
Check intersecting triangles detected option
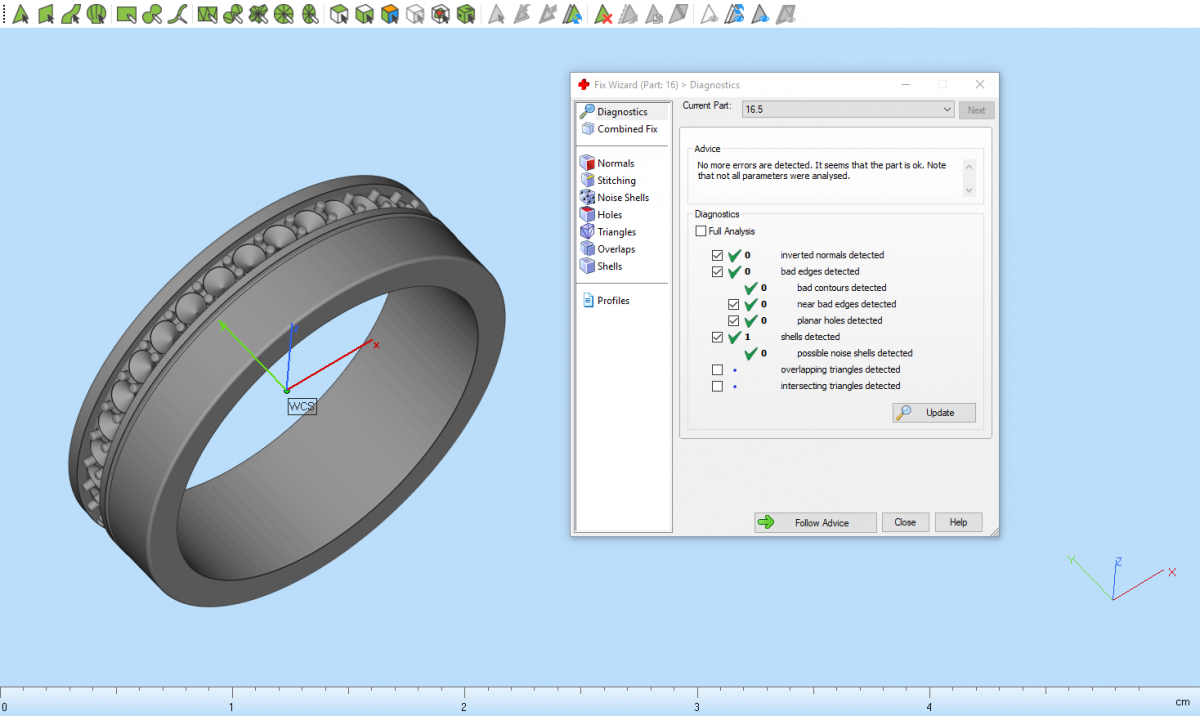click(x=717, y=386)
